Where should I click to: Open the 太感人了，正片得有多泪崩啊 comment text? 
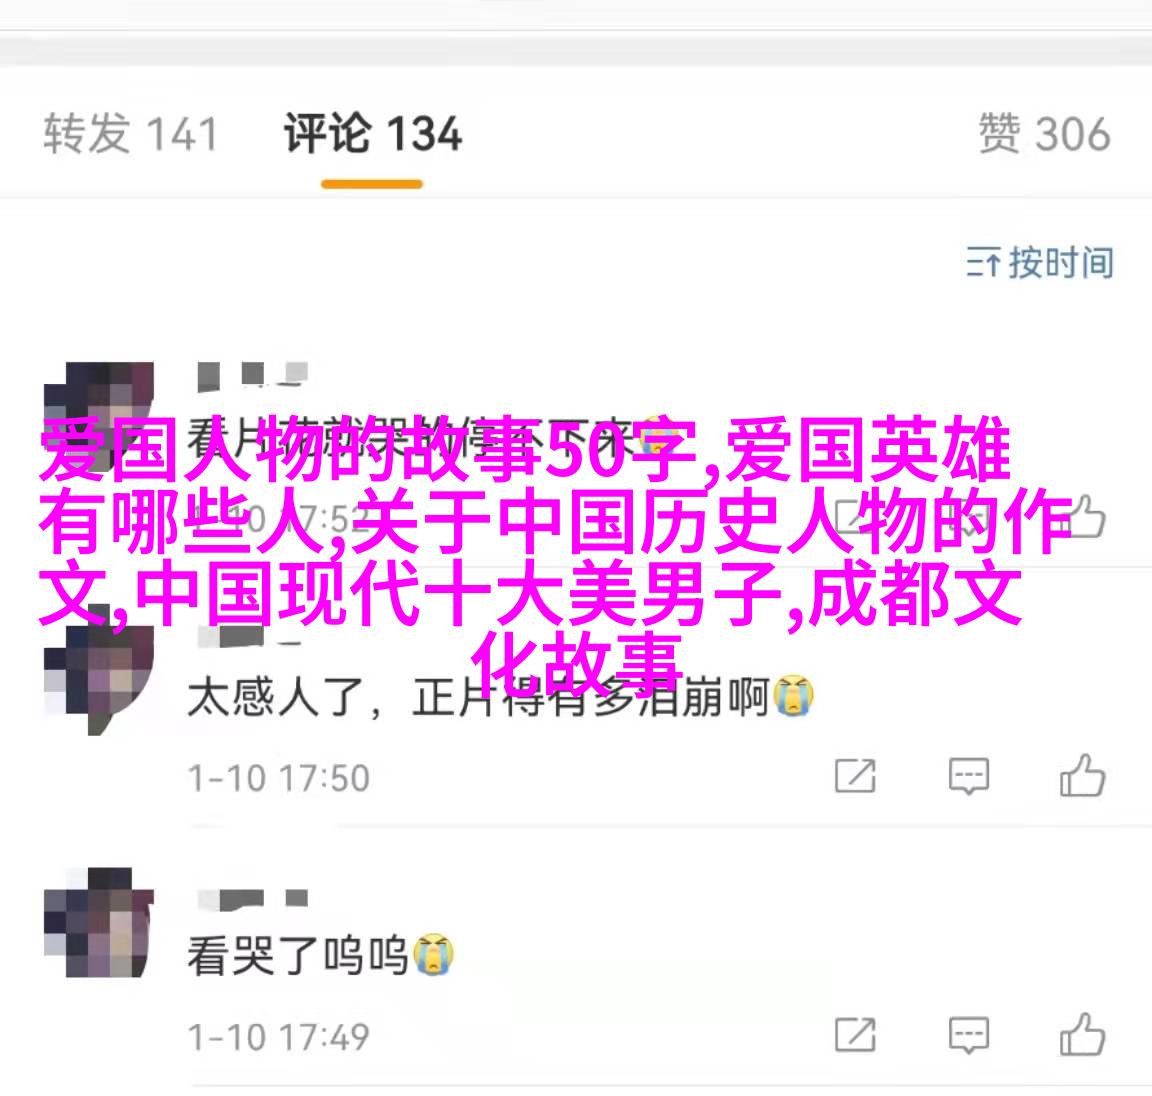(x=478, y=696)
